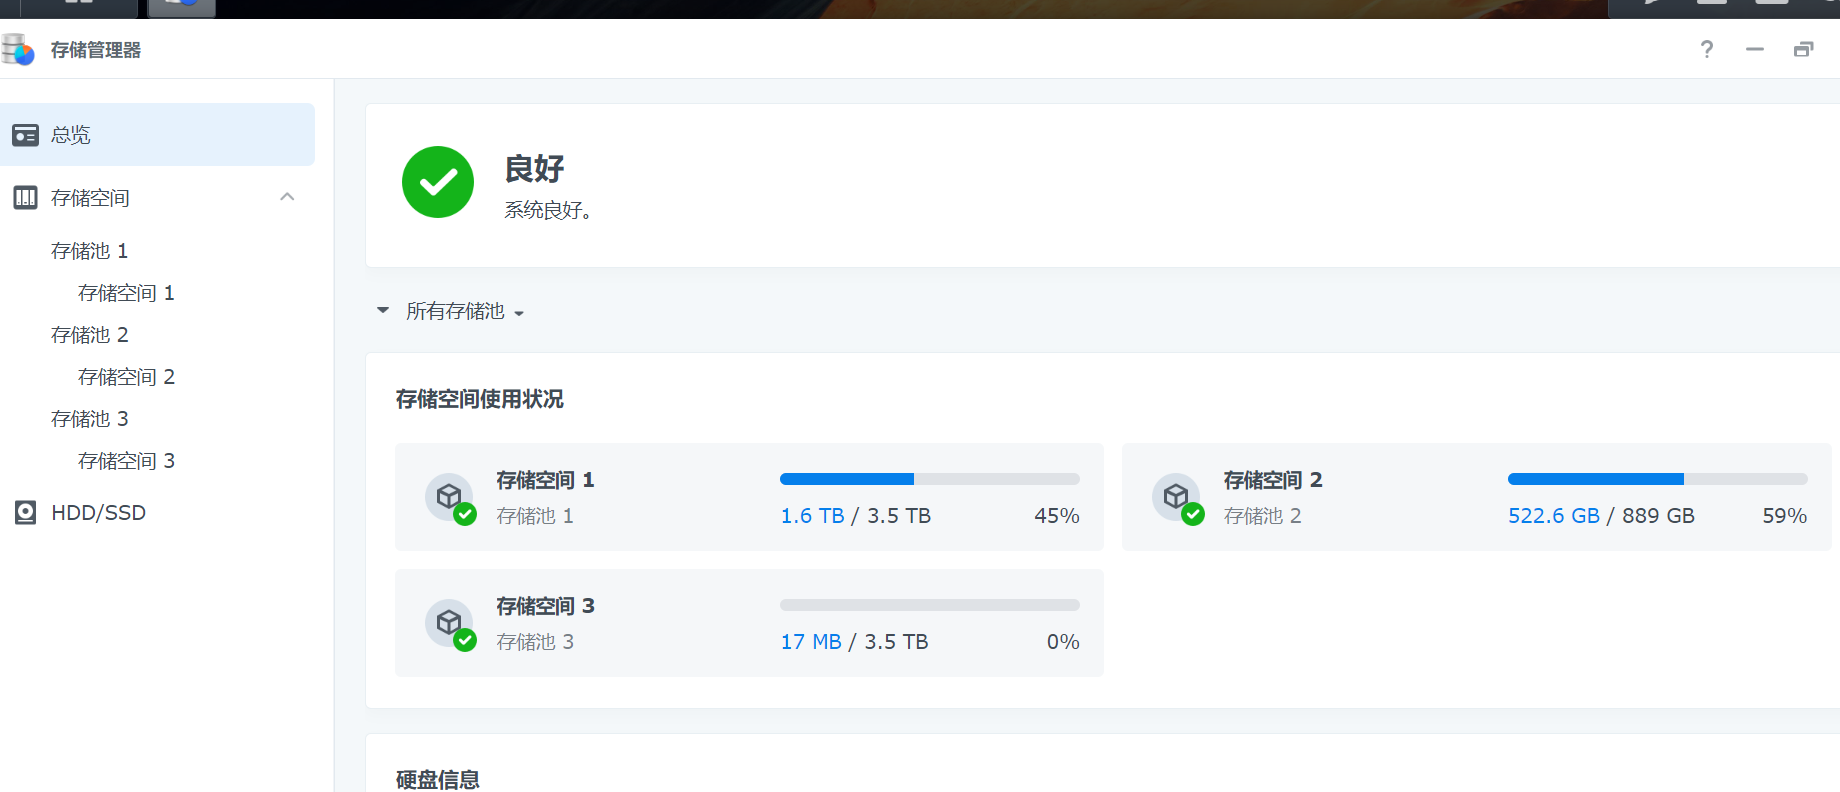Click the 1.6 TB used space link

[812, 516]
